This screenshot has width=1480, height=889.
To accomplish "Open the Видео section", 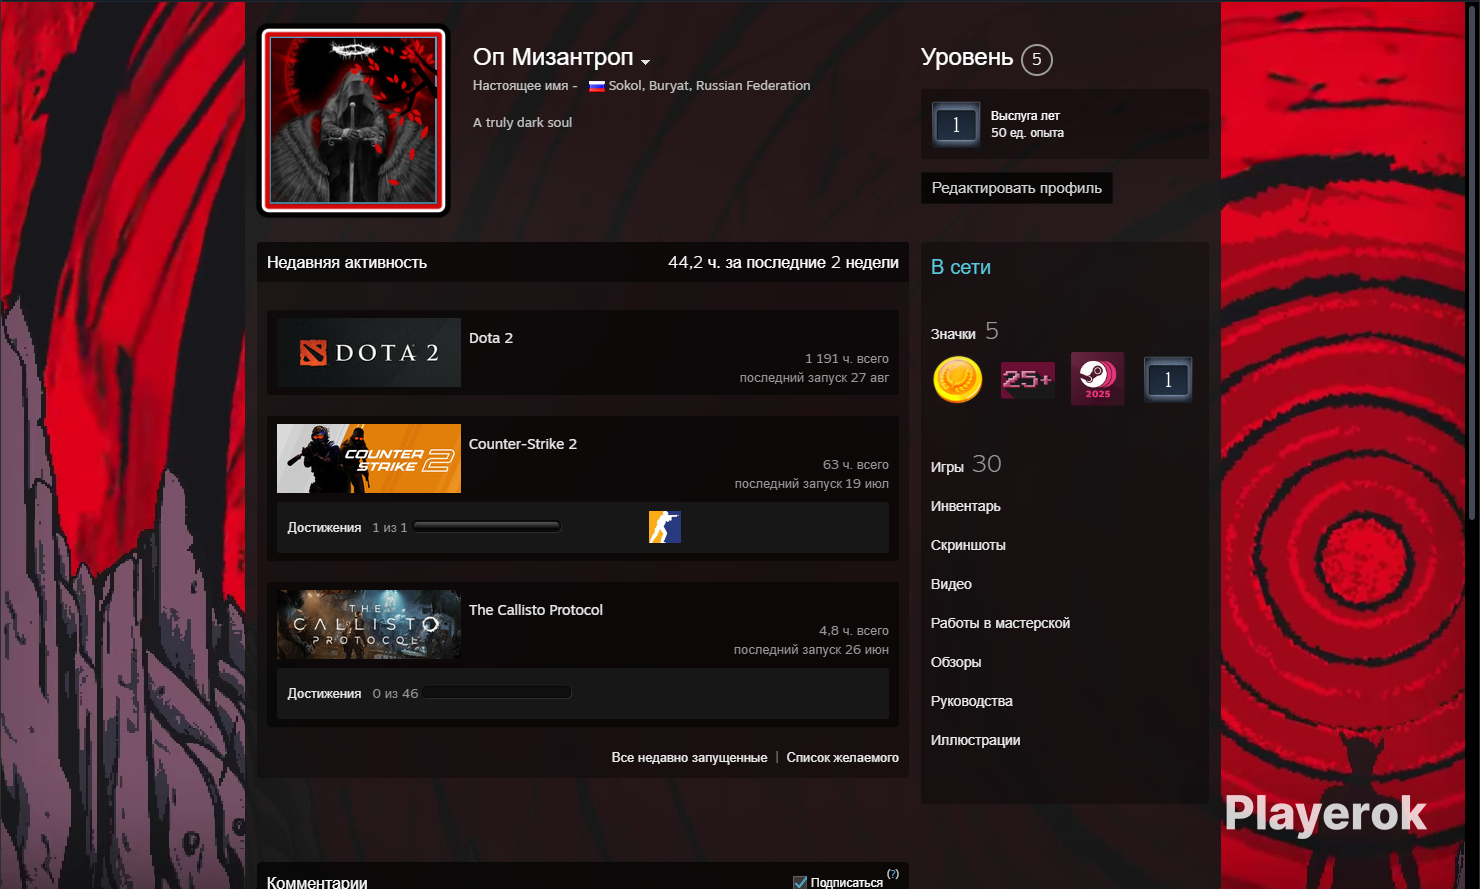I will tap(951, 584).
